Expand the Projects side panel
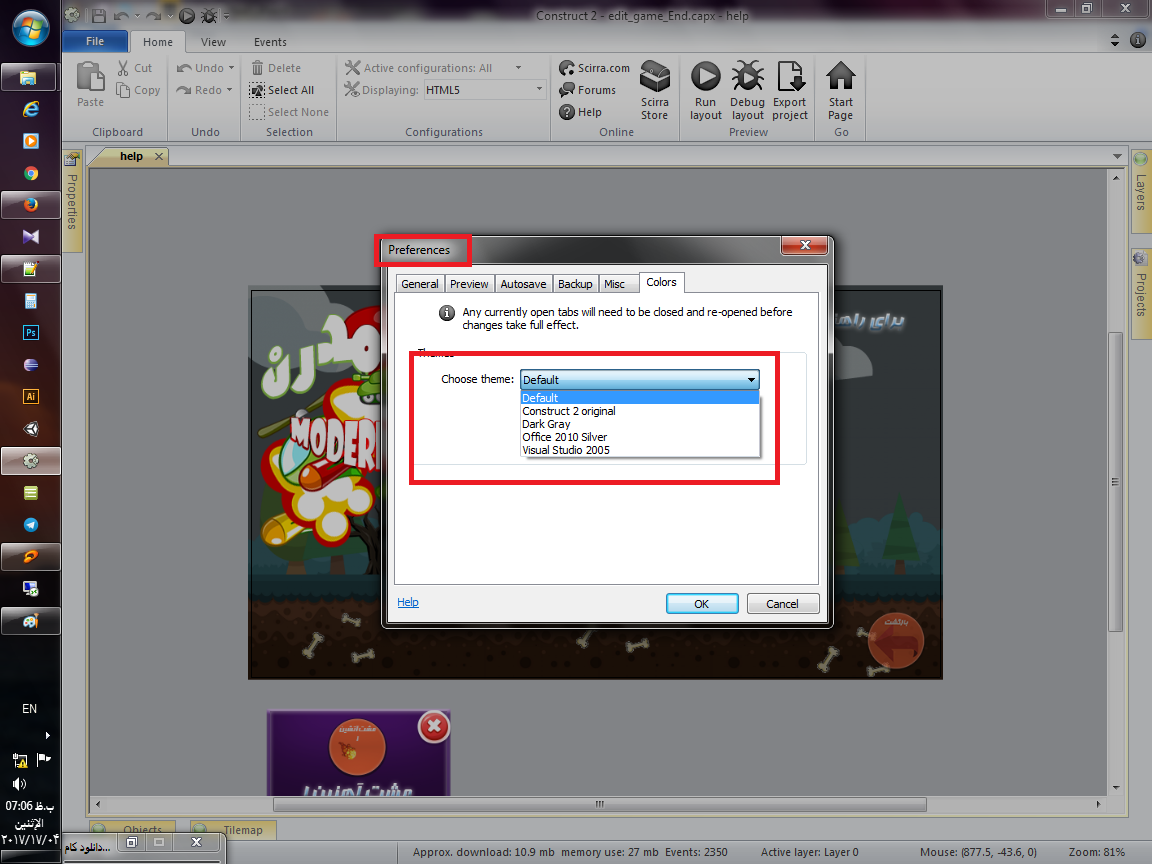 pos(1140,292)
